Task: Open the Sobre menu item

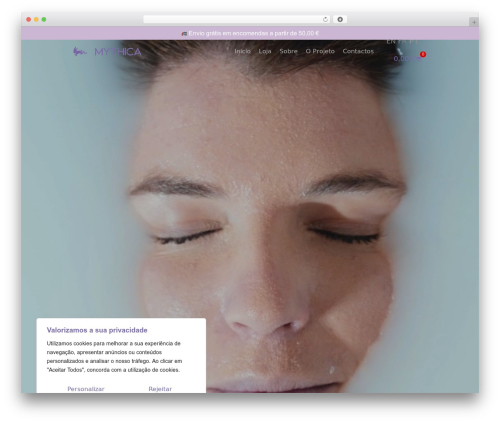Action: coord(288,51)
